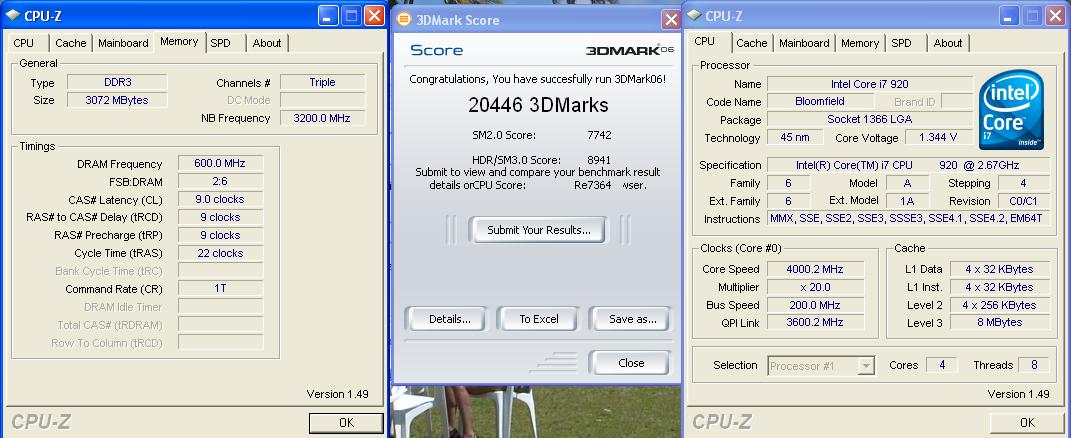Image resolution: width=1071 pixels, height=438 pixels.
Task: Click the HDR/SM3.0 Score value 8941
Action: coord(599,161)
